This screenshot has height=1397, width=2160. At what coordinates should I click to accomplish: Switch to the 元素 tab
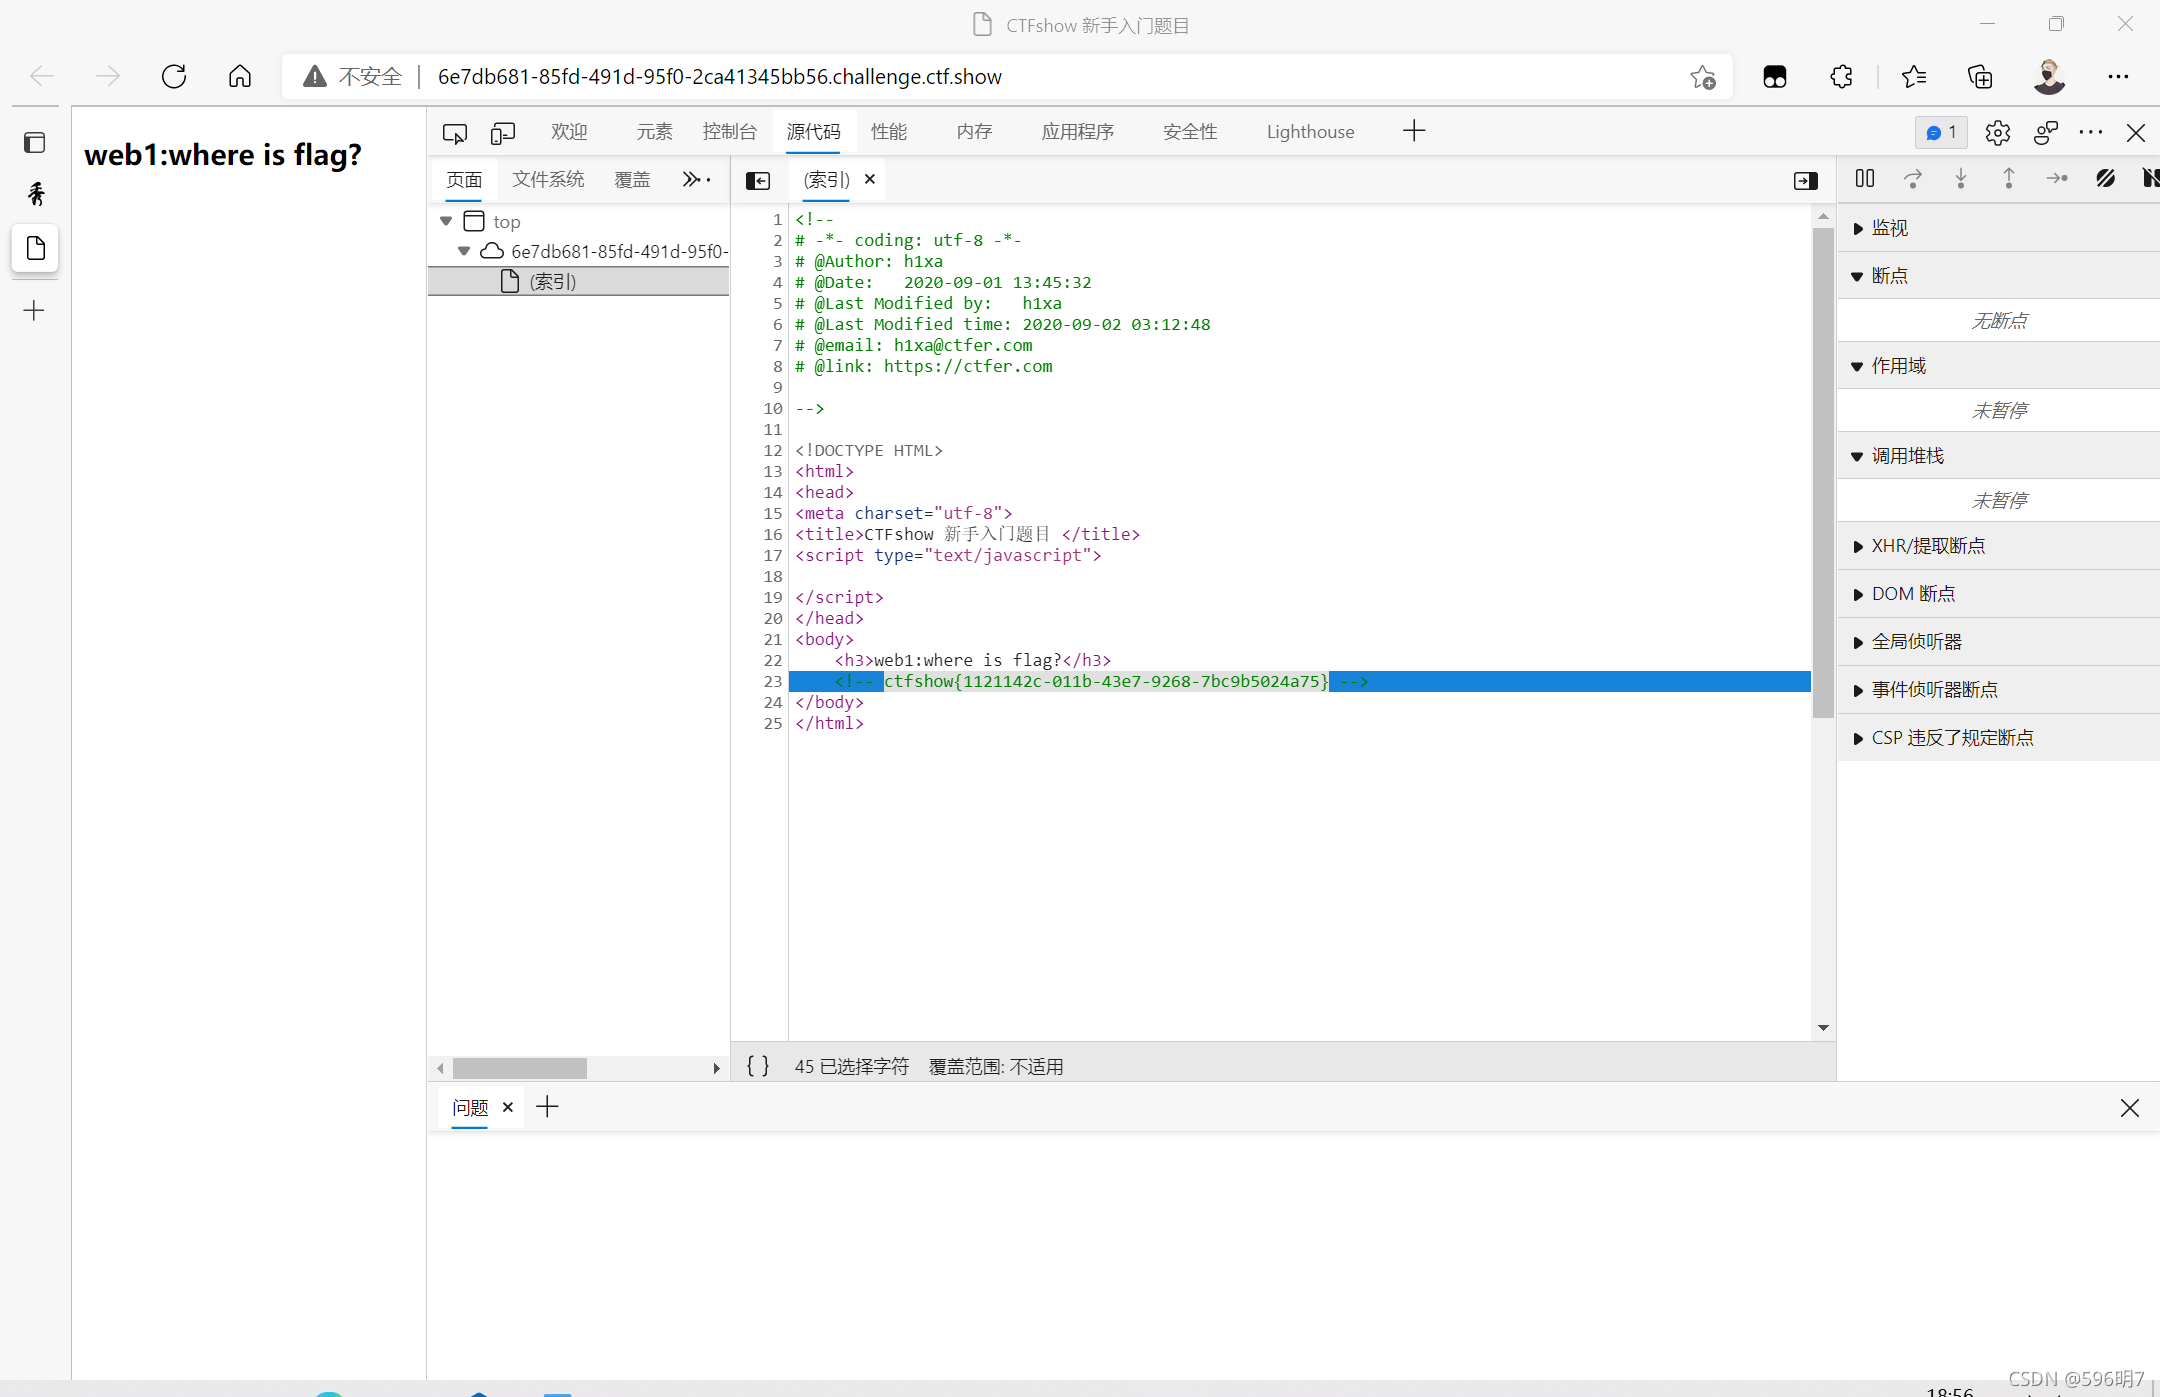654,132
